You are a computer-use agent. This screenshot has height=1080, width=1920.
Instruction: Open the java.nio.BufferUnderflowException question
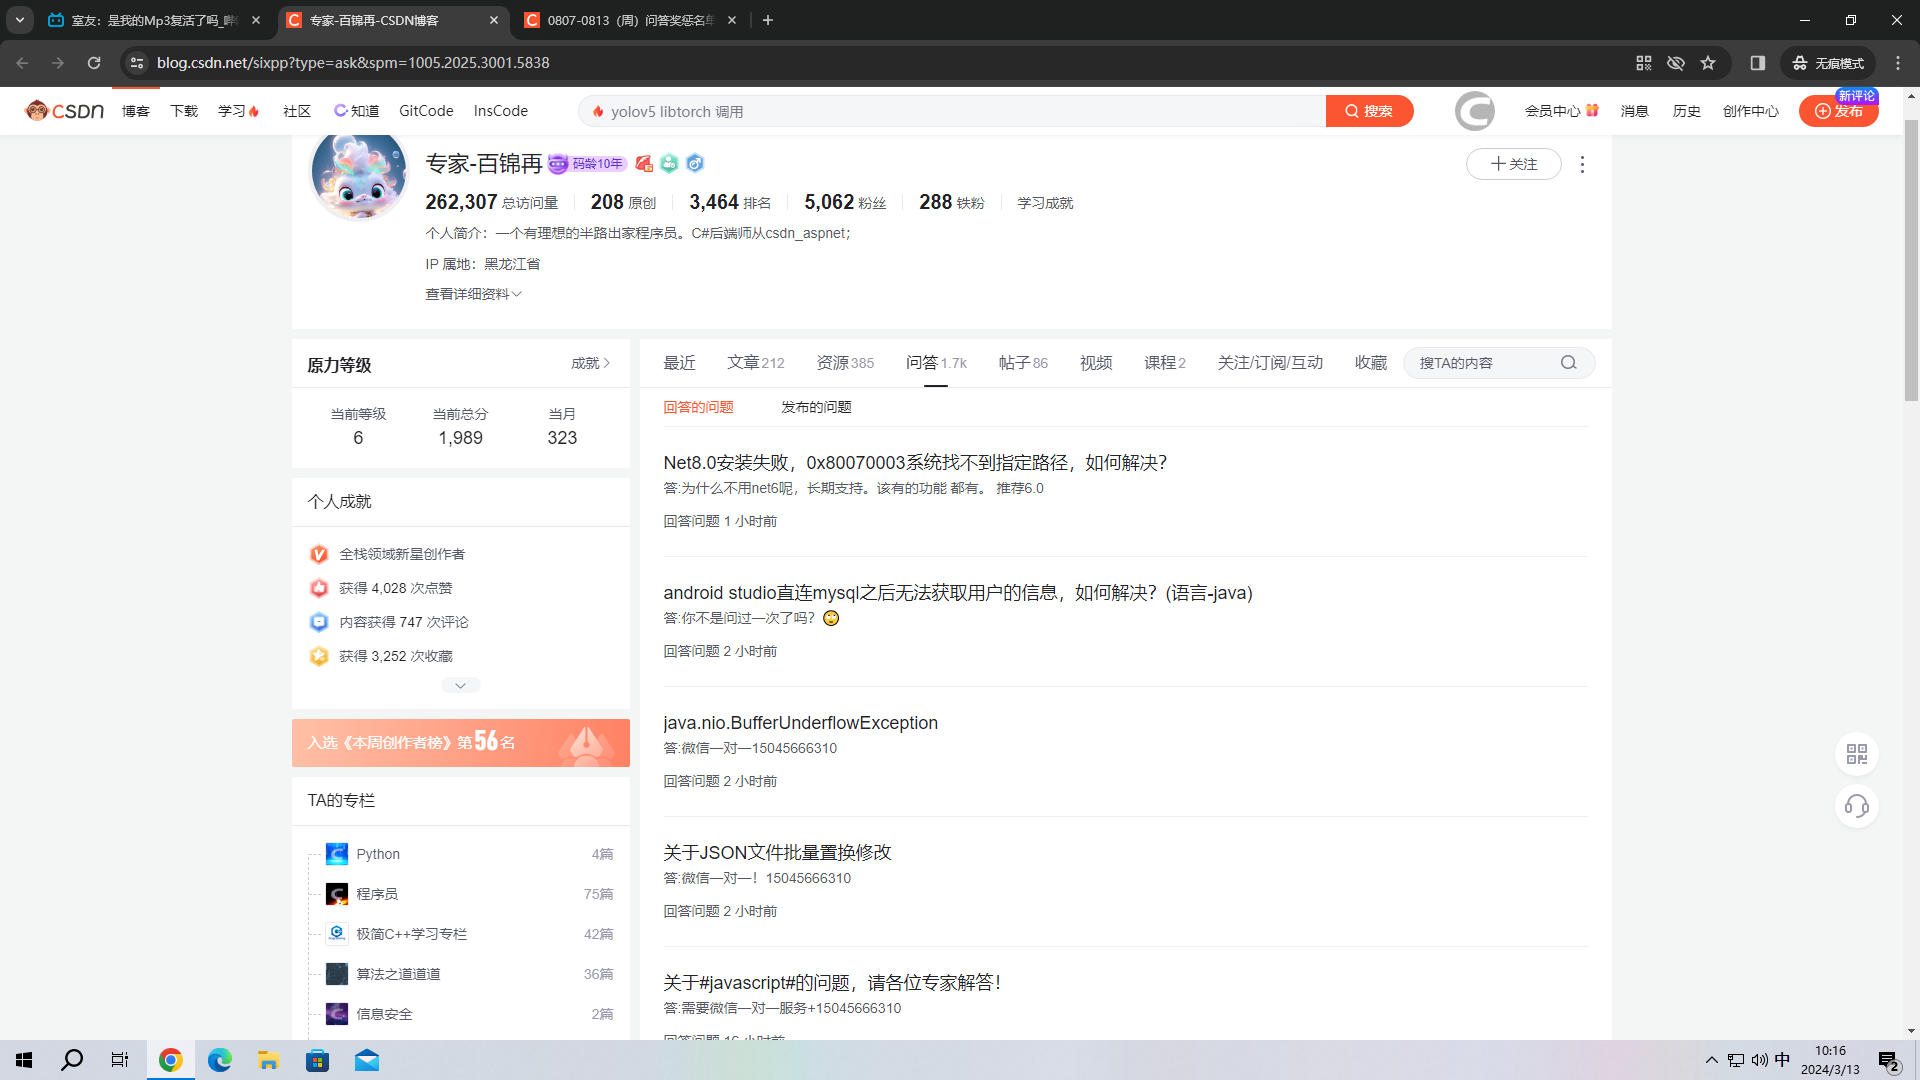(800, 722)
